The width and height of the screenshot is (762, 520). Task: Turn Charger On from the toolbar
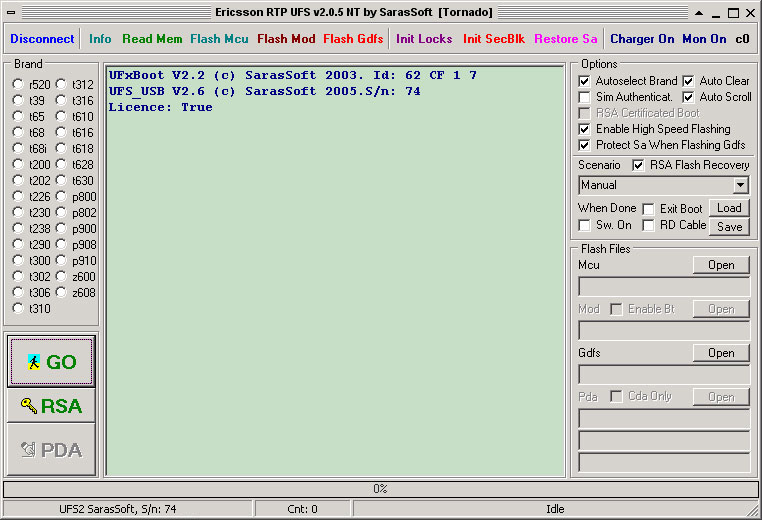tap(642, 39)
